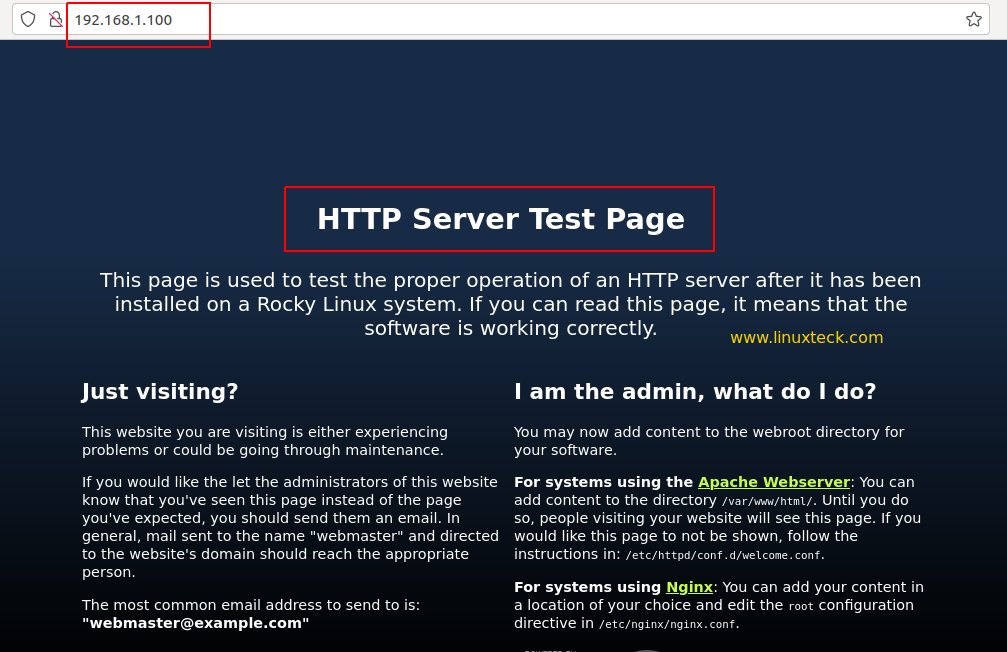Click the I am the admin heading
Viewport: 1007px width, 652px height.
pyautogui.click(x=695, y=391)
